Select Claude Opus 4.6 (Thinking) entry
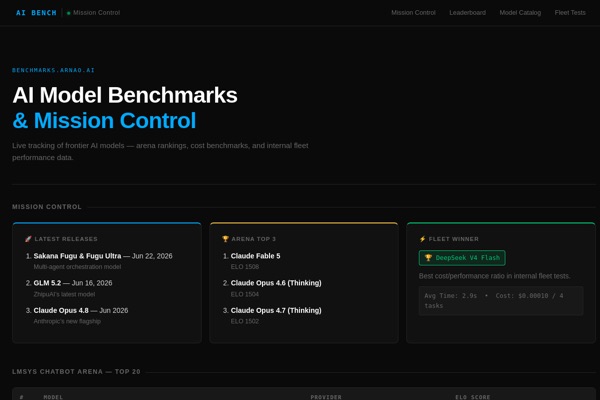Viewport: 600px width, 400px height. [276, 283]
